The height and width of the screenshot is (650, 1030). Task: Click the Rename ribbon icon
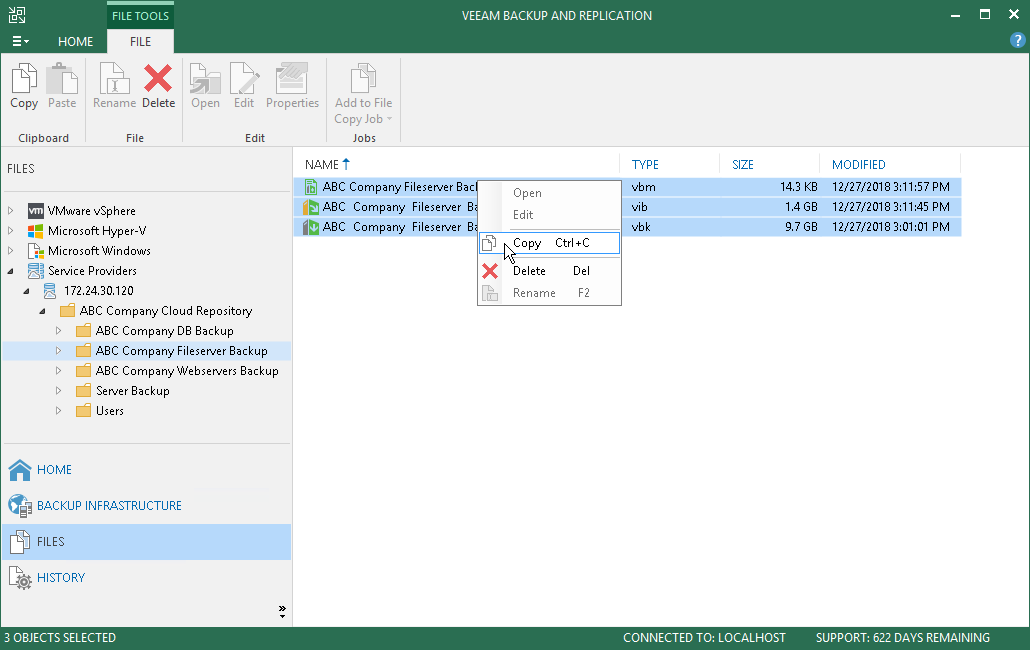click(114, 79)
